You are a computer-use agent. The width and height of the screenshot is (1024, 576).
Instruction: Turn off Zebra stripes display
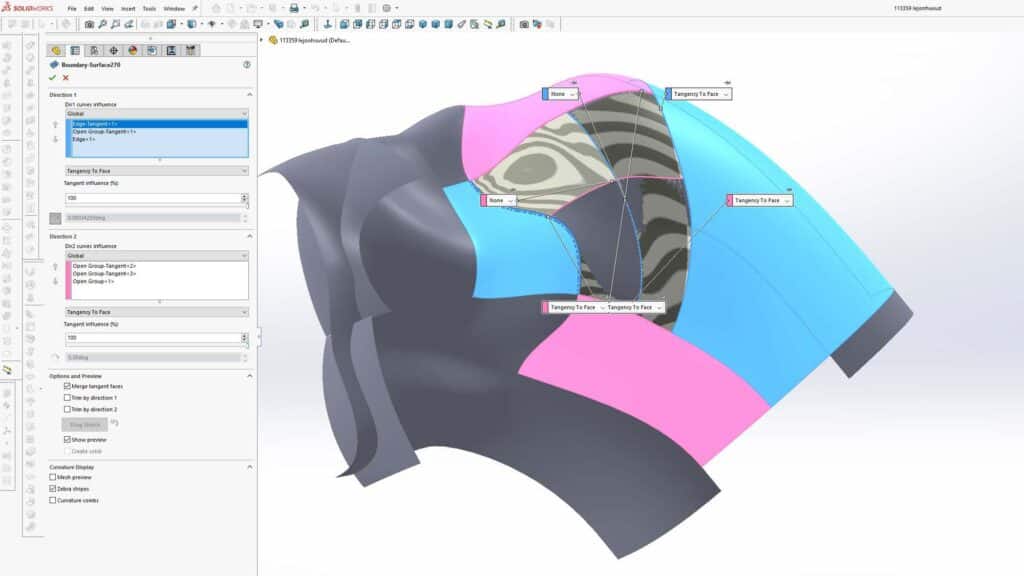click(x=53, y=488)
